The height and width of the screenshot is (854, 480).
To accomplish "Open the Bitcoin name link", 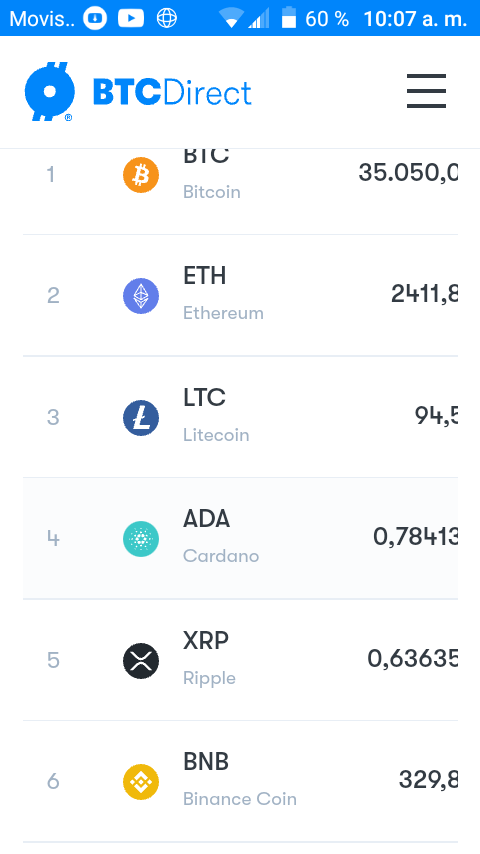I will (211, 192).
